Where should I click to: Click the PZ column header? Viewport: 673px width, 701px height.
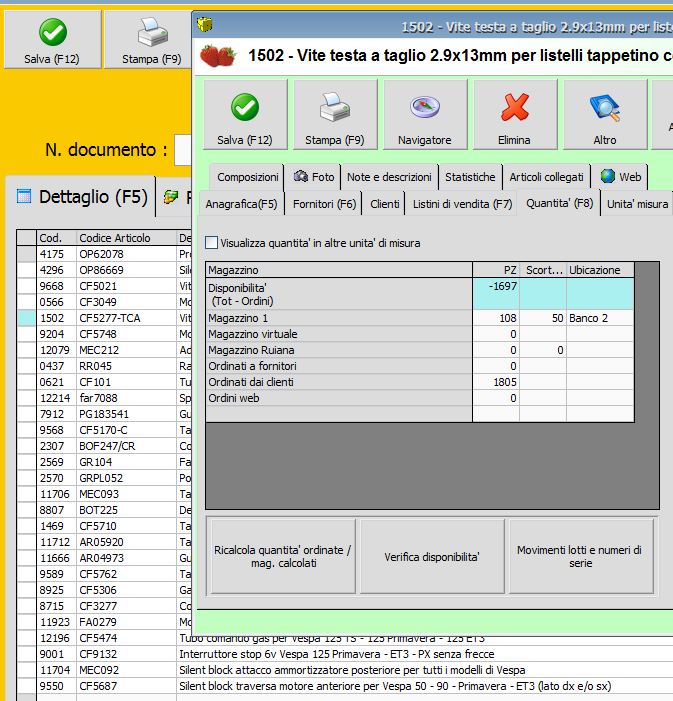pyautogui.click(x=496, y=270)
